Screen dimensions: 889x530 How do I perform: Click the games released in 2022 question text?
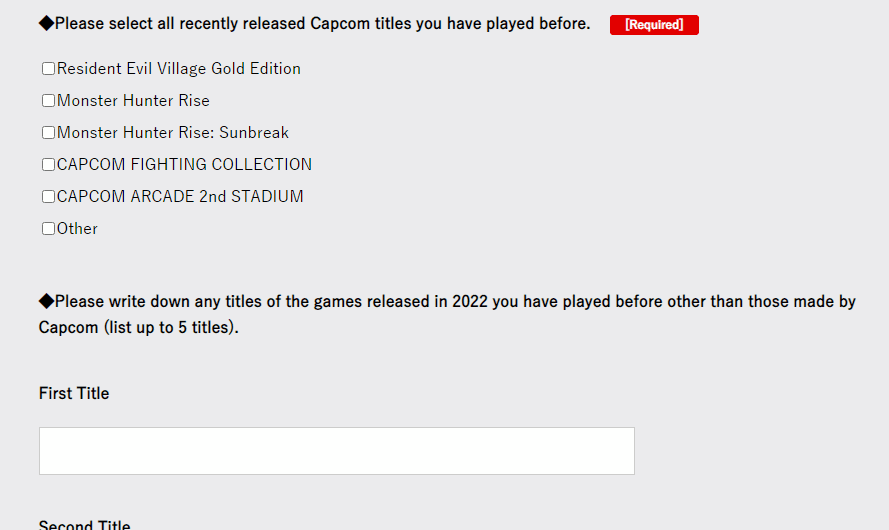(447, 315)
